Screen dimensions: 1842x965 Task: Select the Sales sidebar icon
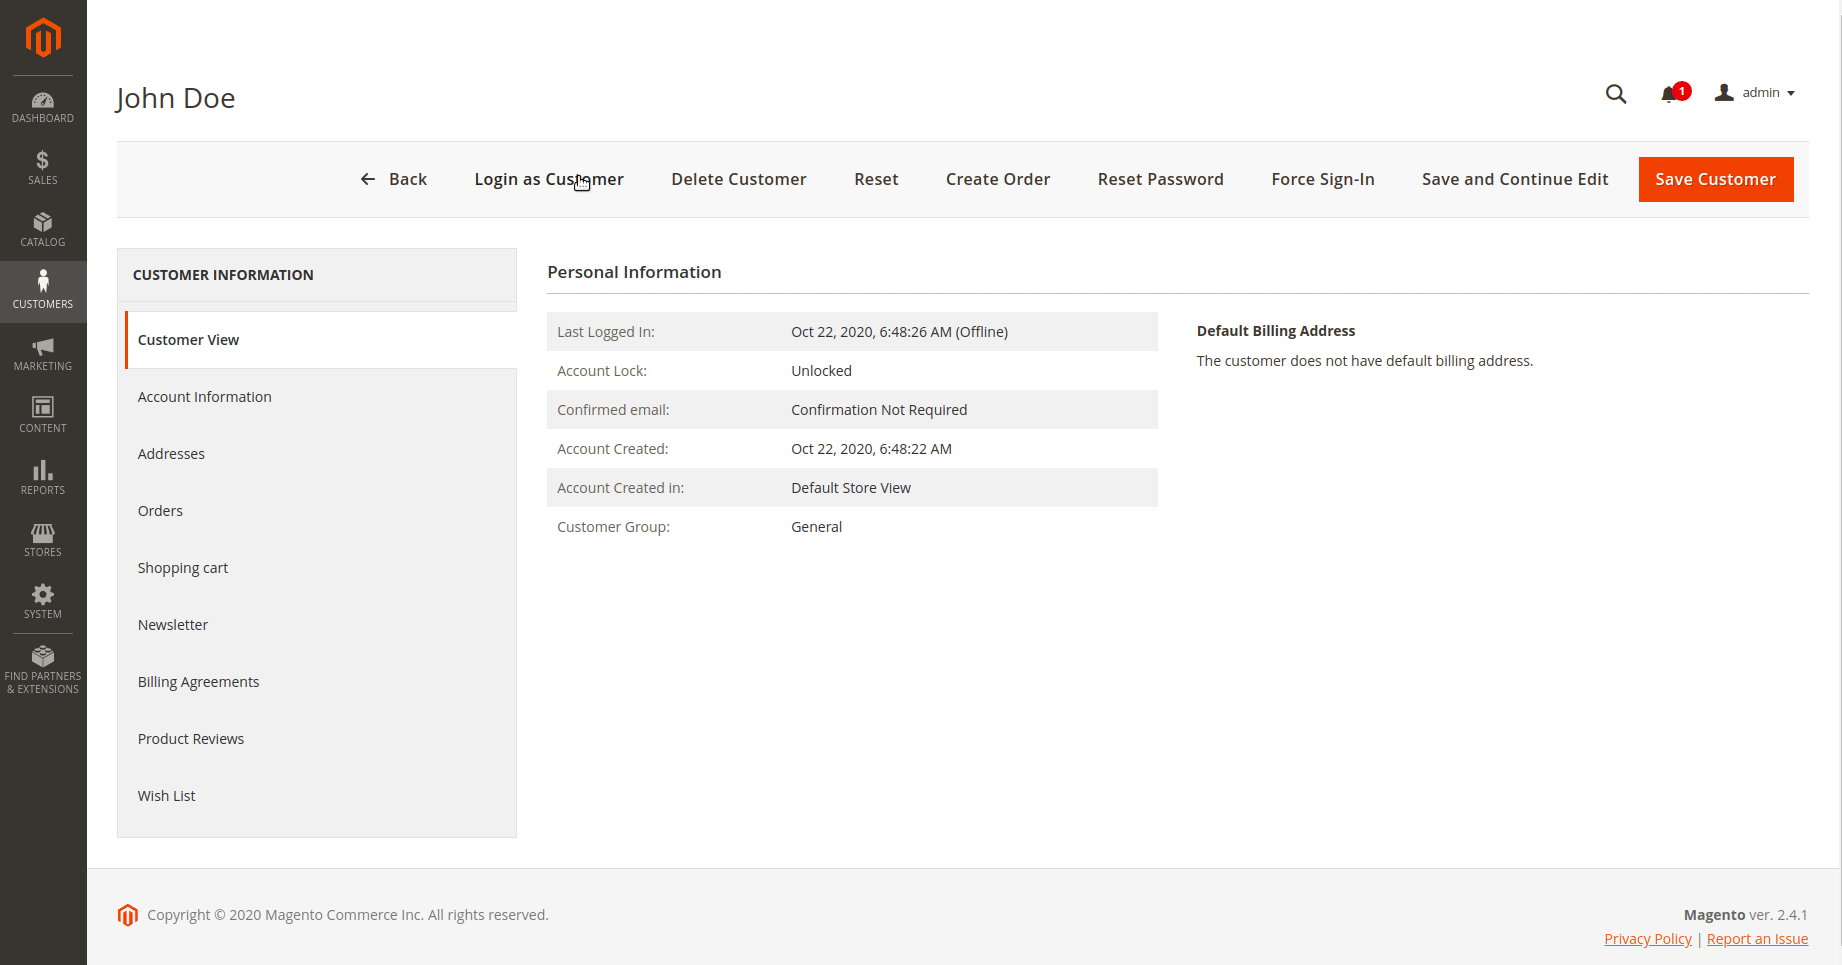tap(42, 167)
